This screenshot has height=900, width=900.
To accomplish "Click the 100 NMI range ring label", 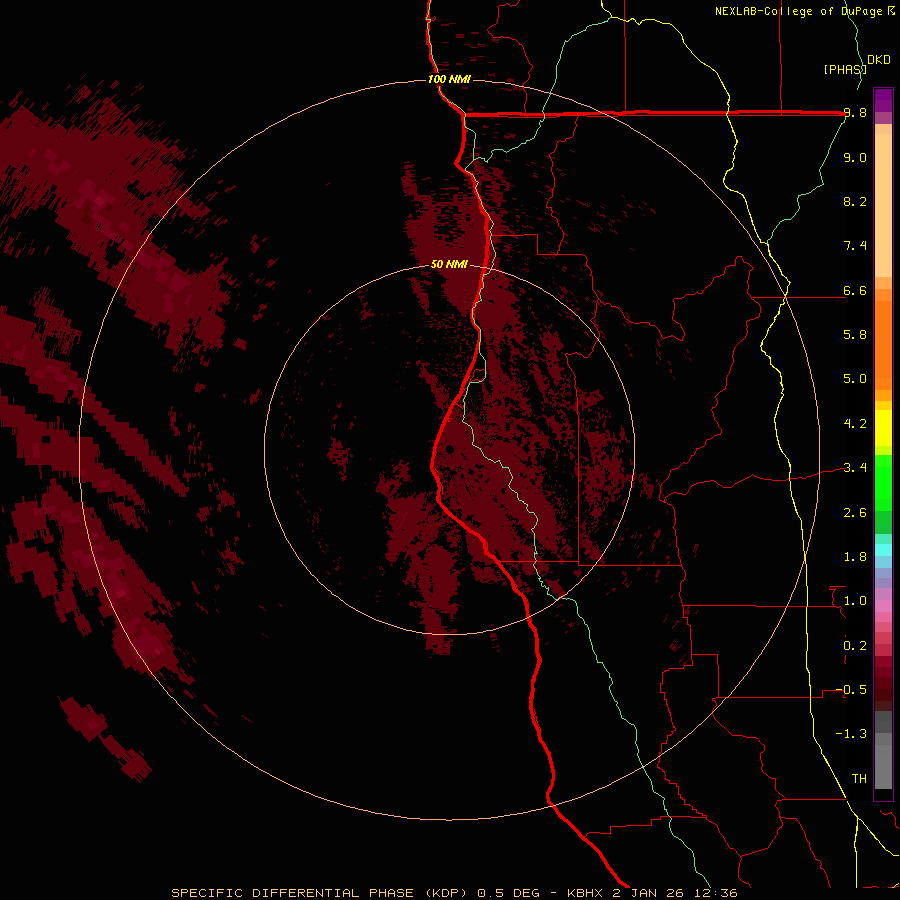I will (x=449, y=79).
